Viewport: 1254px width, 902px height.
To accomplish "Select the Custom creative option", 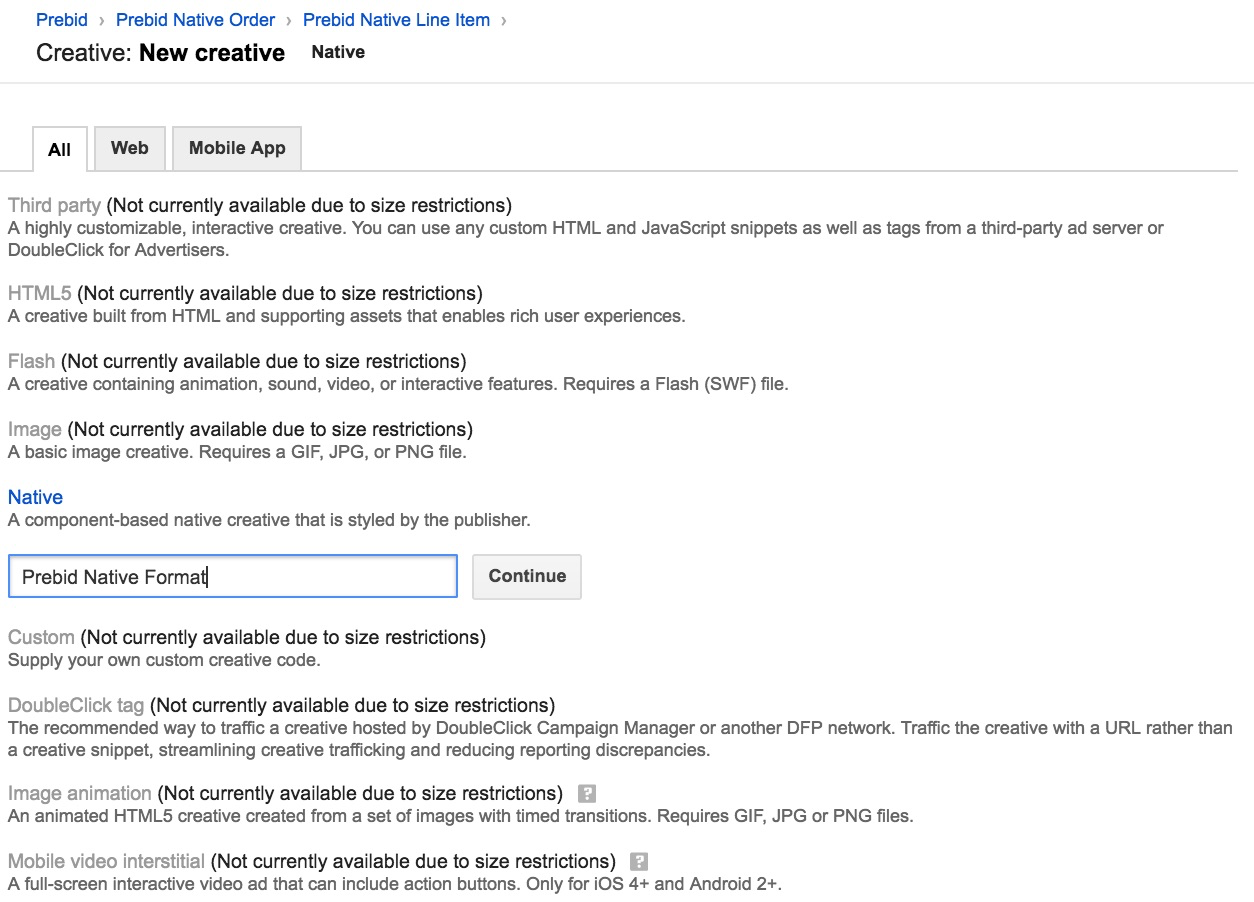I will click(x=41, y=637).
